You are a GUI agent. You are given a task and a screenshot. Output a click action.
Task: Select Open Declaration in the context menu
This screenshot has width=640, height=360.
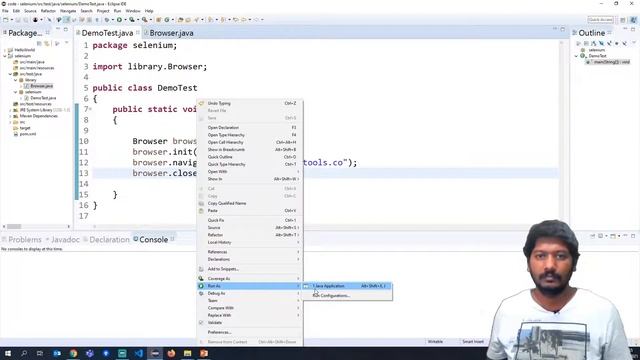coord(250,128)
